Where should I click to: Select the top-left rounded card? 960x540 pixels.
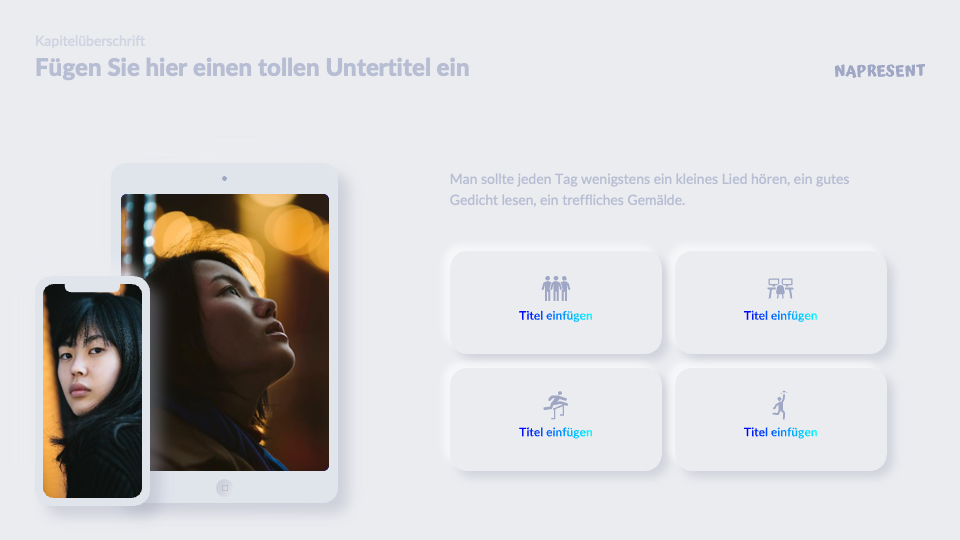point(555,302)
